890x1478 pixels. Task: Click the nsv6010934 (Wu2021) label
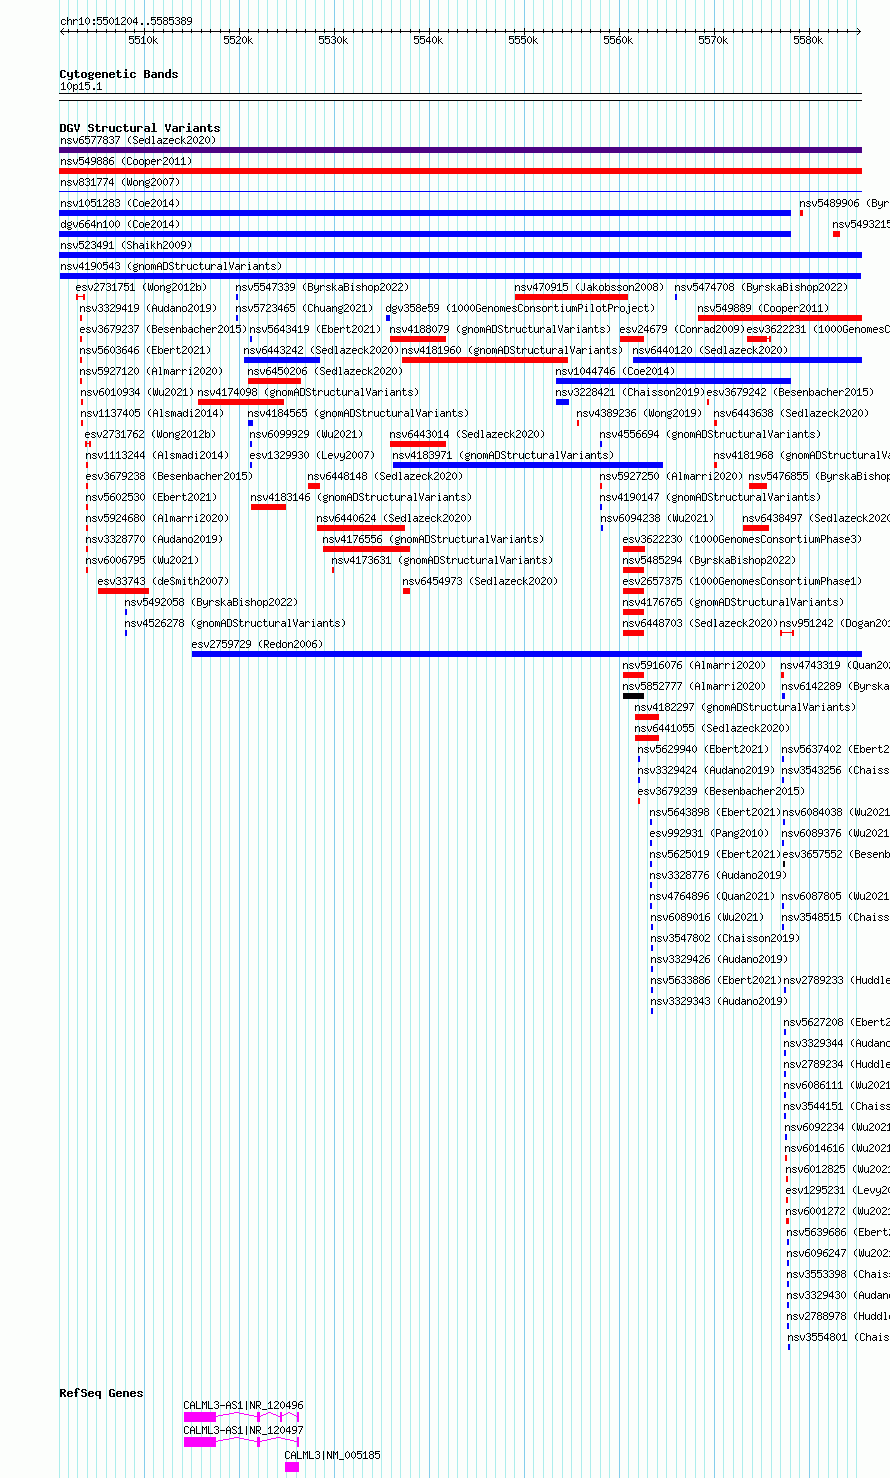coord(137,392)
